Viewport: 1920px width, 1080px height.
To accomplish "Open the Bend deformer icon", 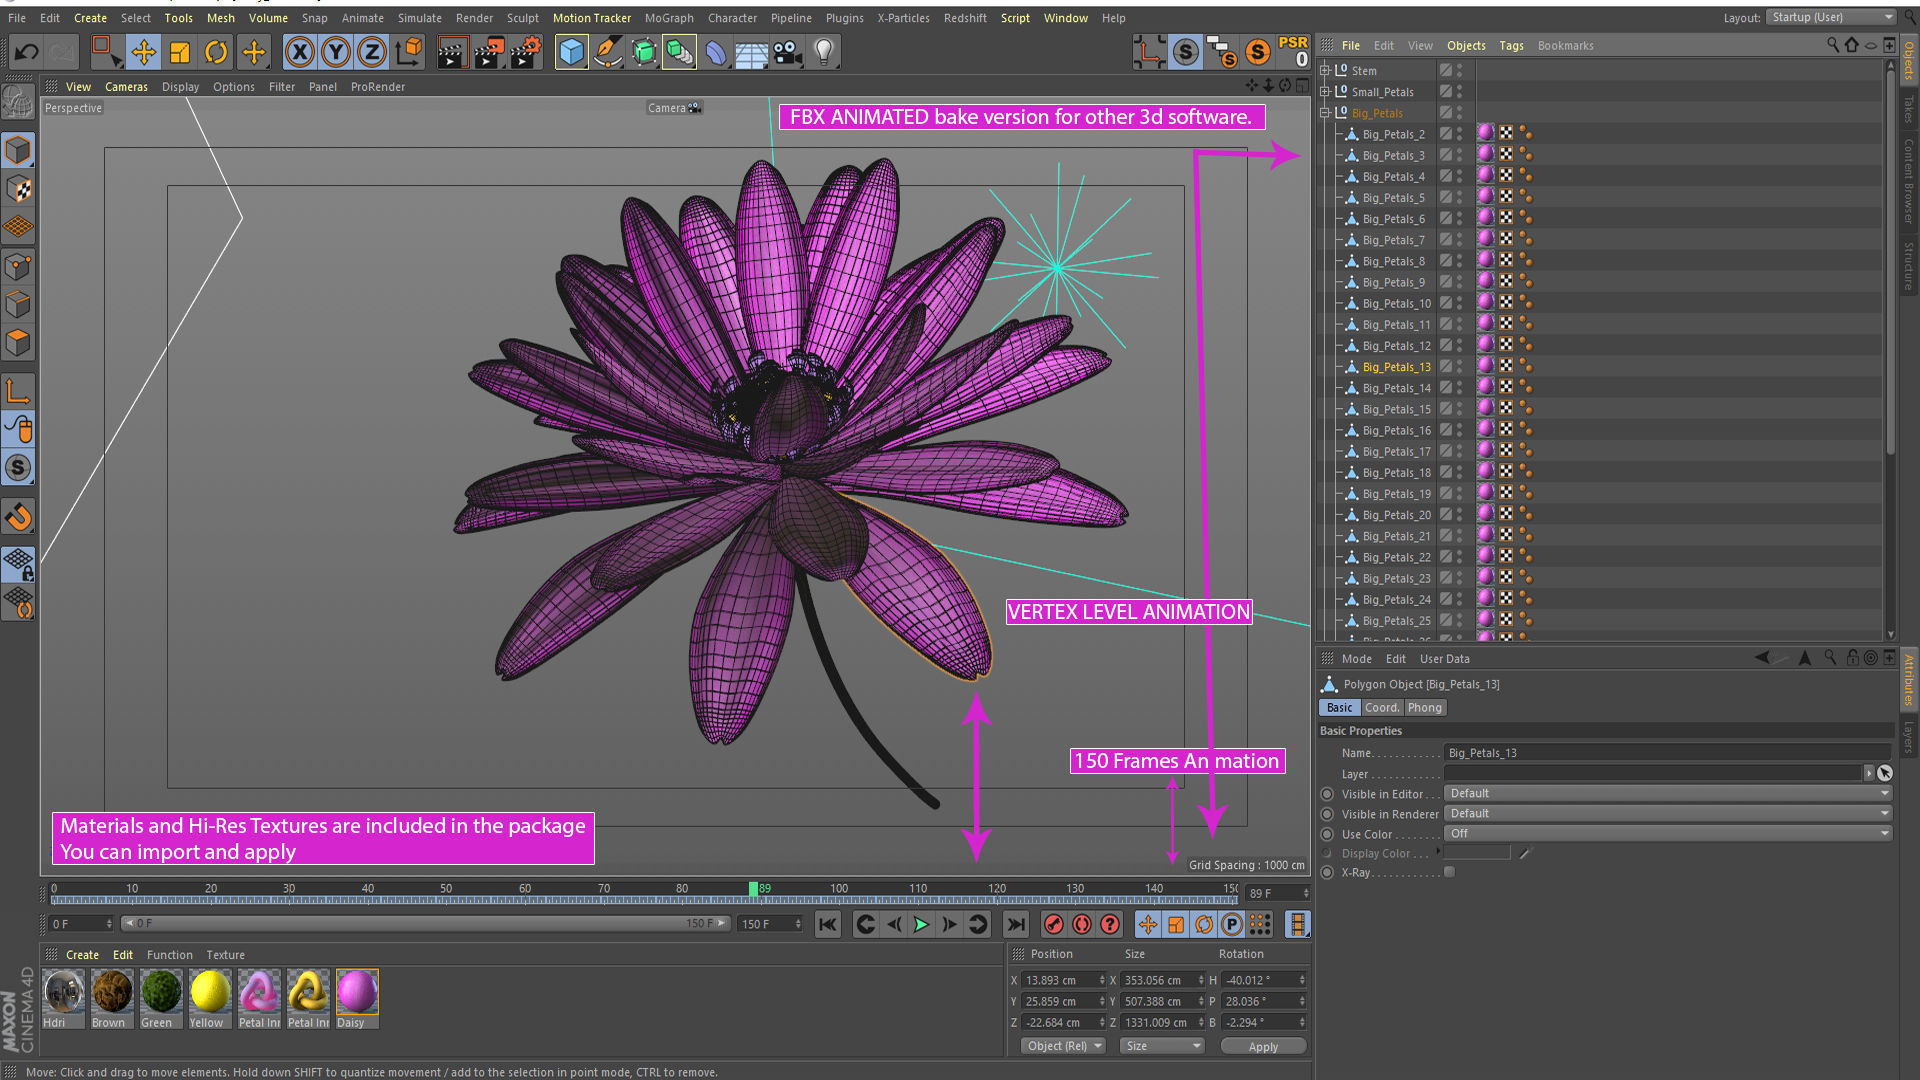I will tap(716, 52).
